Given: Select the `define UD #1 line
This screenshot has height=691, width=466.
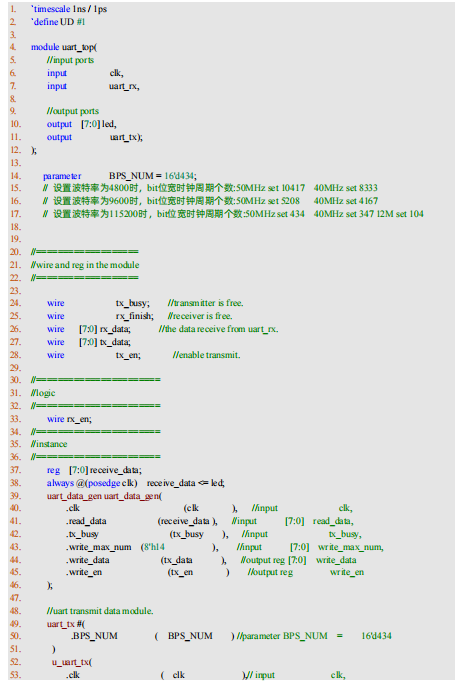Looking at the screenshot, I should click(x=58, y=22).
